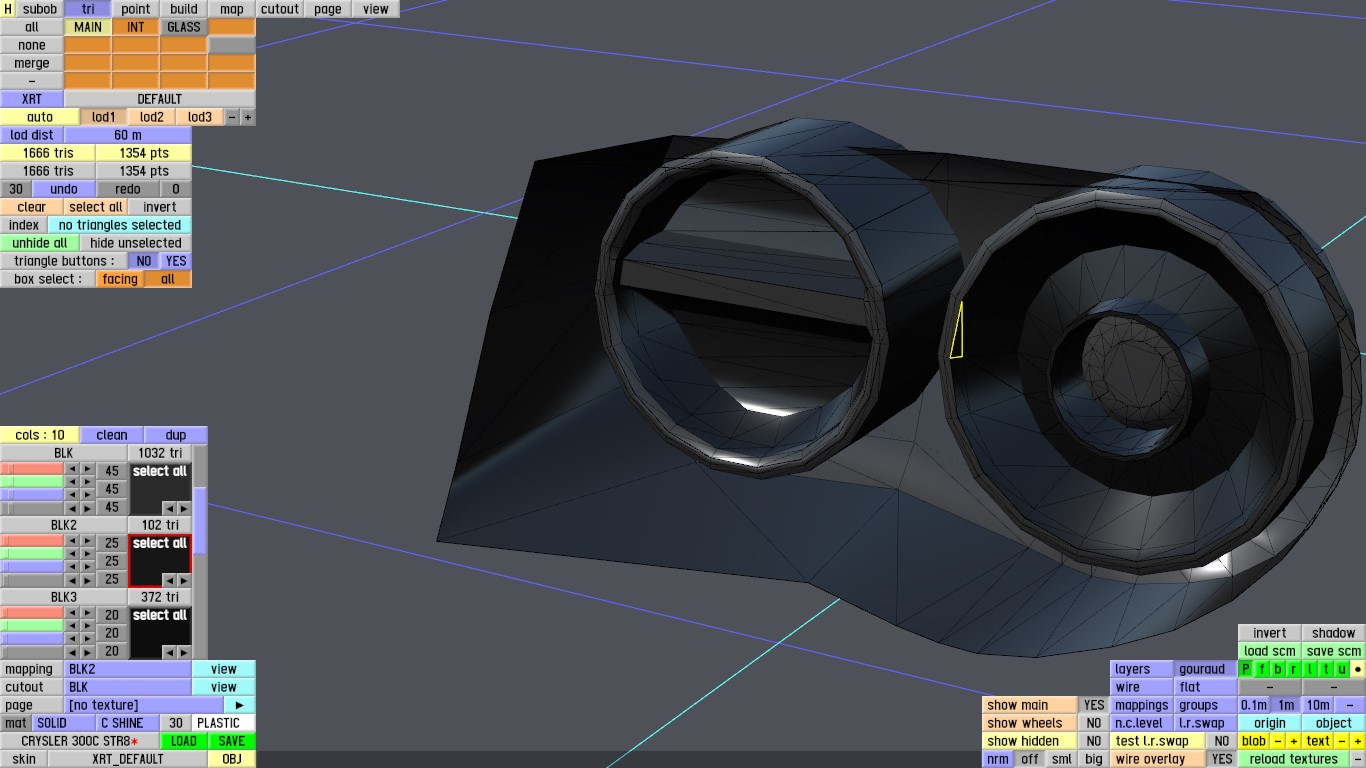The width and height of the screenshot is (1366, 768).
Task: Increase BLK red value with right arrow
Action: (x=87, y=469)
